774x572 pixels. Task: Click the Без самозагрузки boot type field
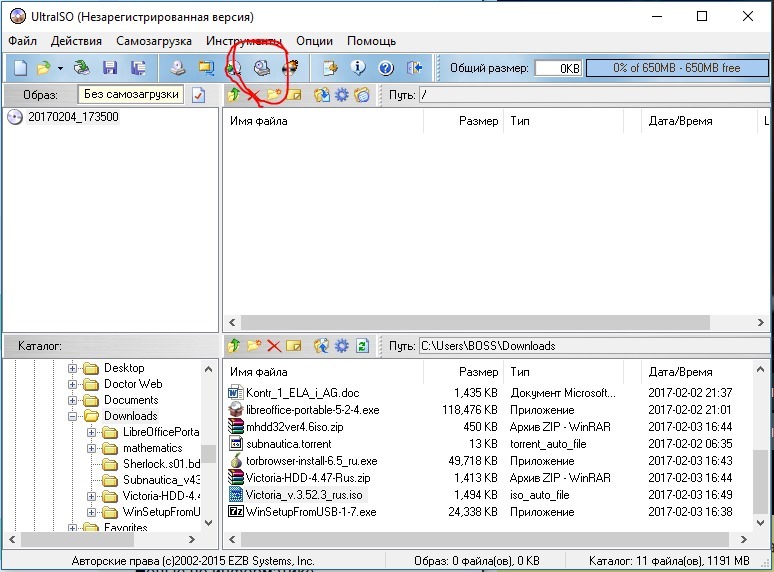point(131,94)
